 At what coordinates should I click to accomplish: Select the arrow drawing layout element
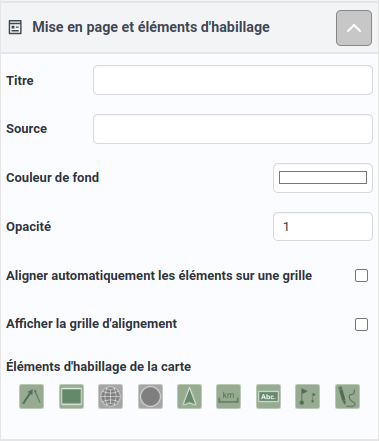[x=32, y=396]
